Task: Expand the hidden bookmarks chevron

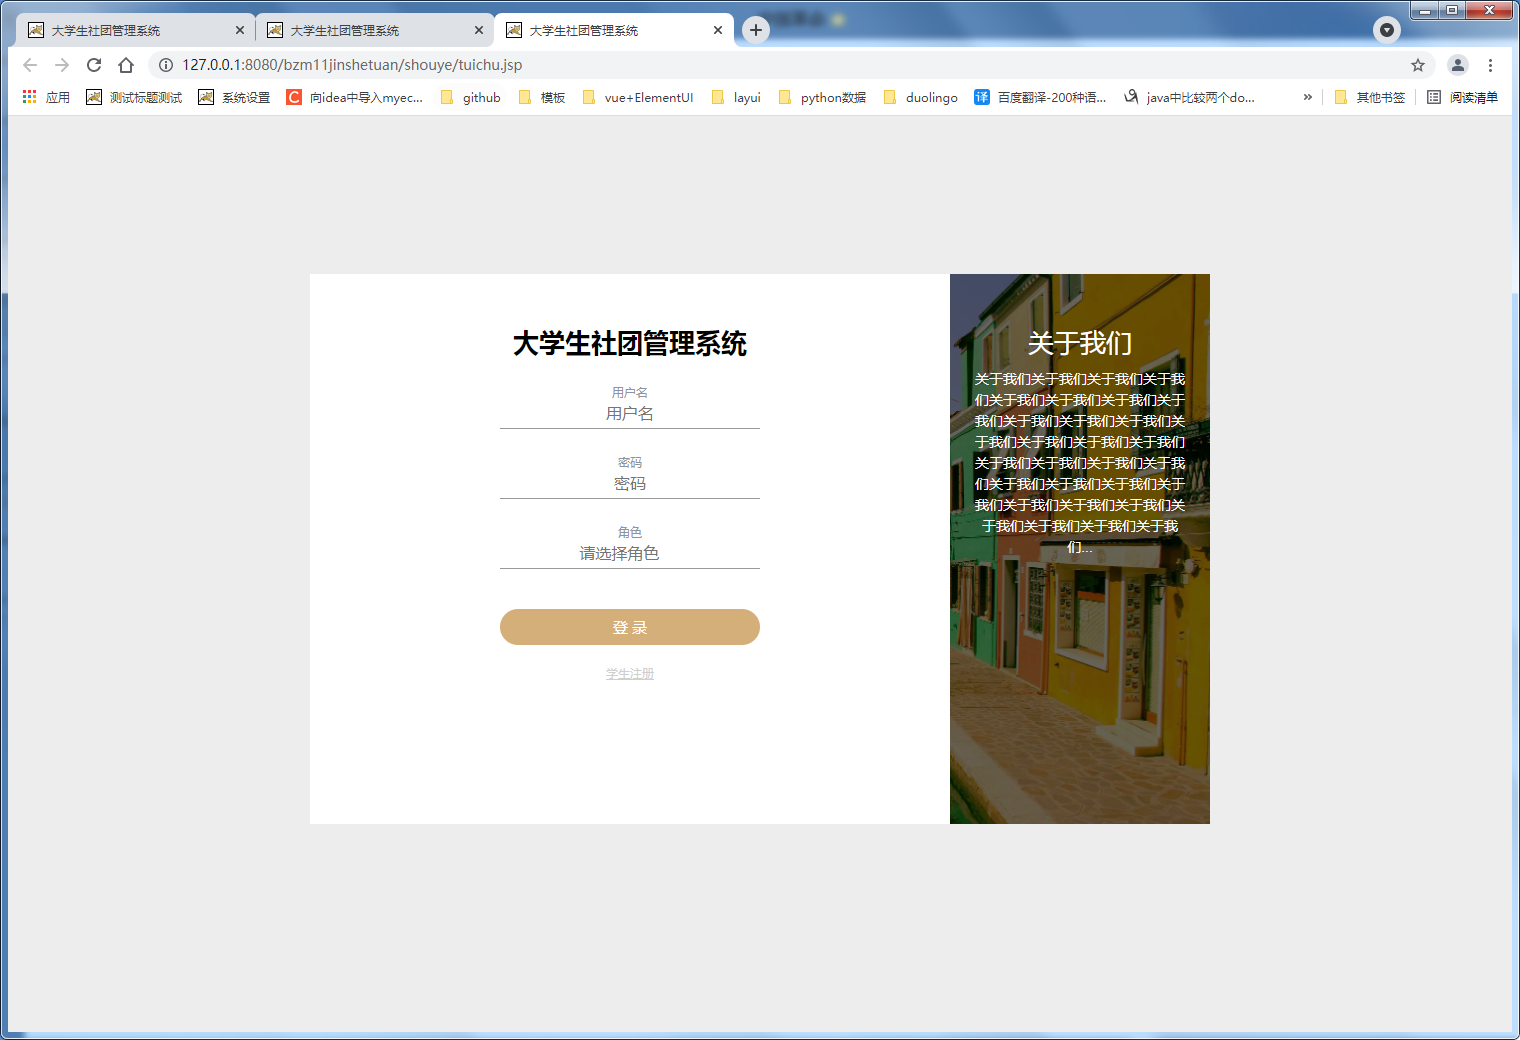Action: point(1307,97)
